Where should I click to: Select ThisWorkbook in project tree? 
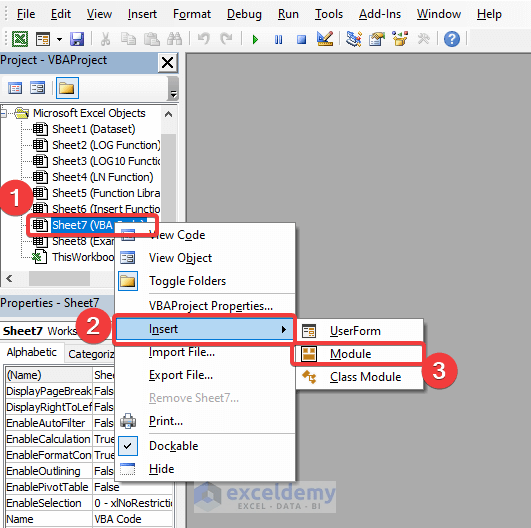(83, 257)
